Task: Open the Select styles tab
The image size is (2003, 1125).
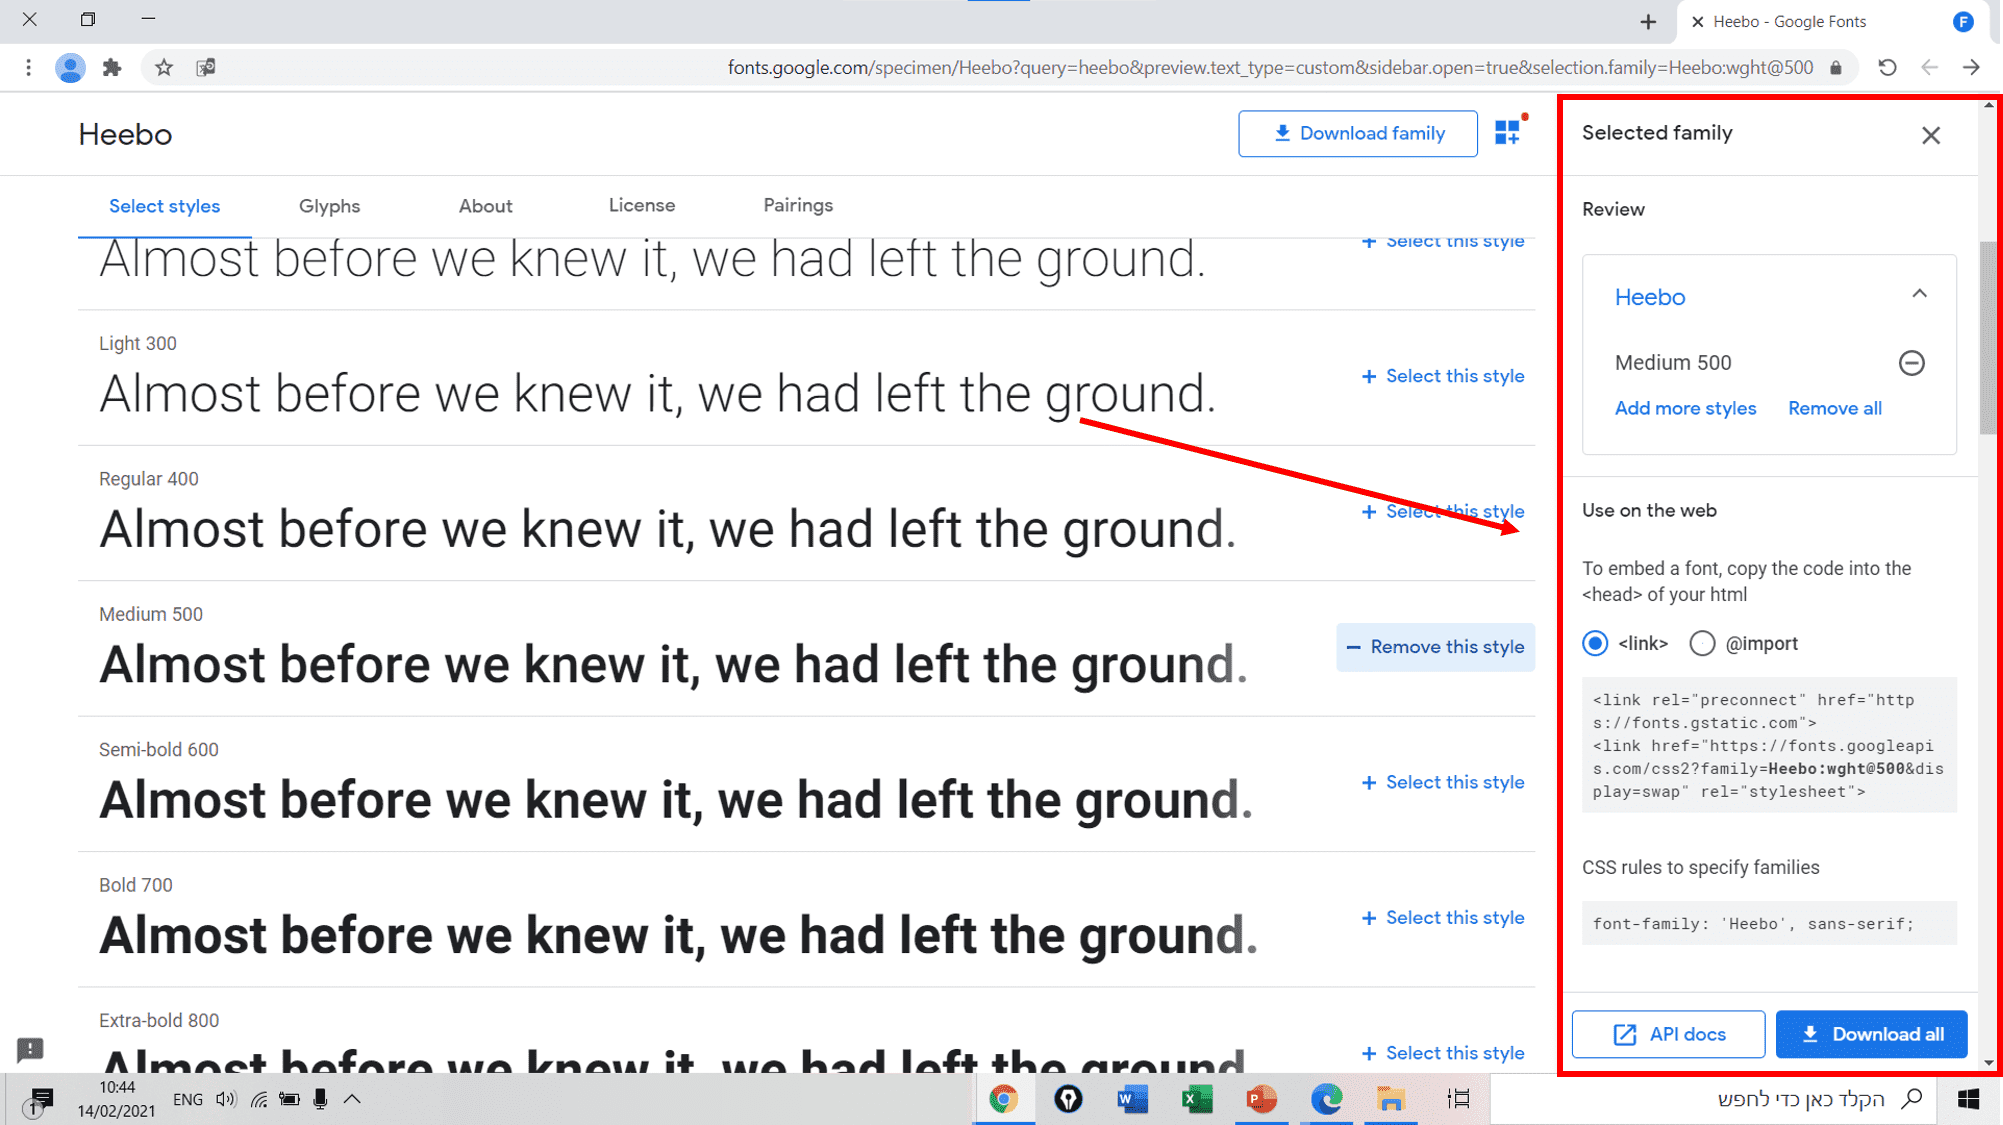Action: coord(164,206)
